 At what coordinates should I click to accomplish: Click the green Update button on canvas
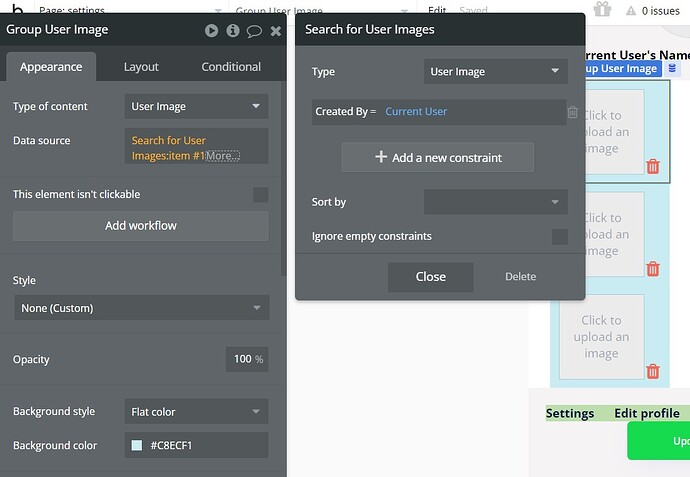tap(659, 440)
